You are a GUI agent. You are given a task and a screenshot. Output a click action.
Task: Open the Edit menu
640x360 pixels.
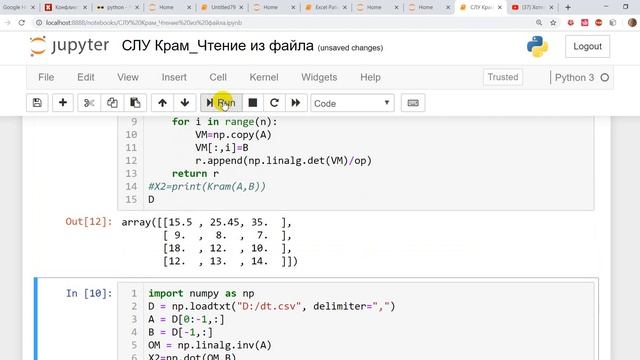click(x=86, y=77)
